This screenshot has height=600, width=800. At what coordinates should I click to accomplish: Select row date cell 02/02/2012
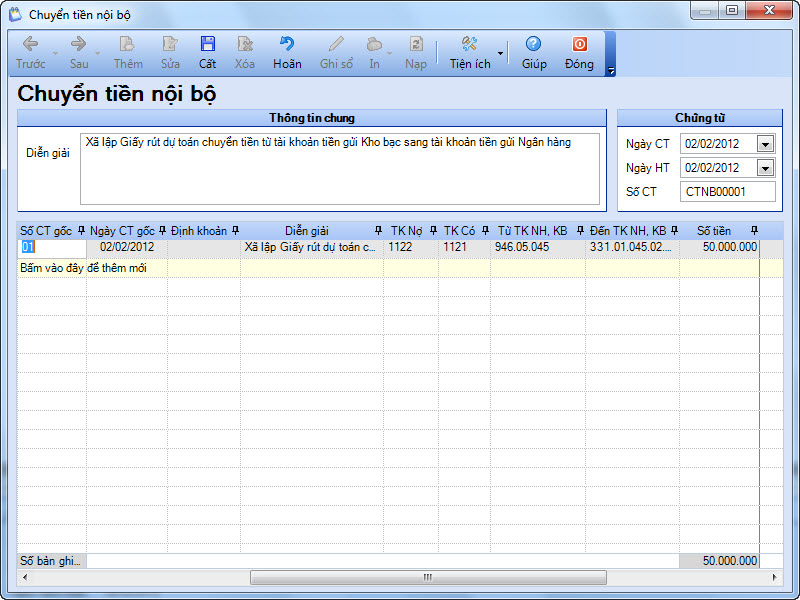tap(127, 247)
